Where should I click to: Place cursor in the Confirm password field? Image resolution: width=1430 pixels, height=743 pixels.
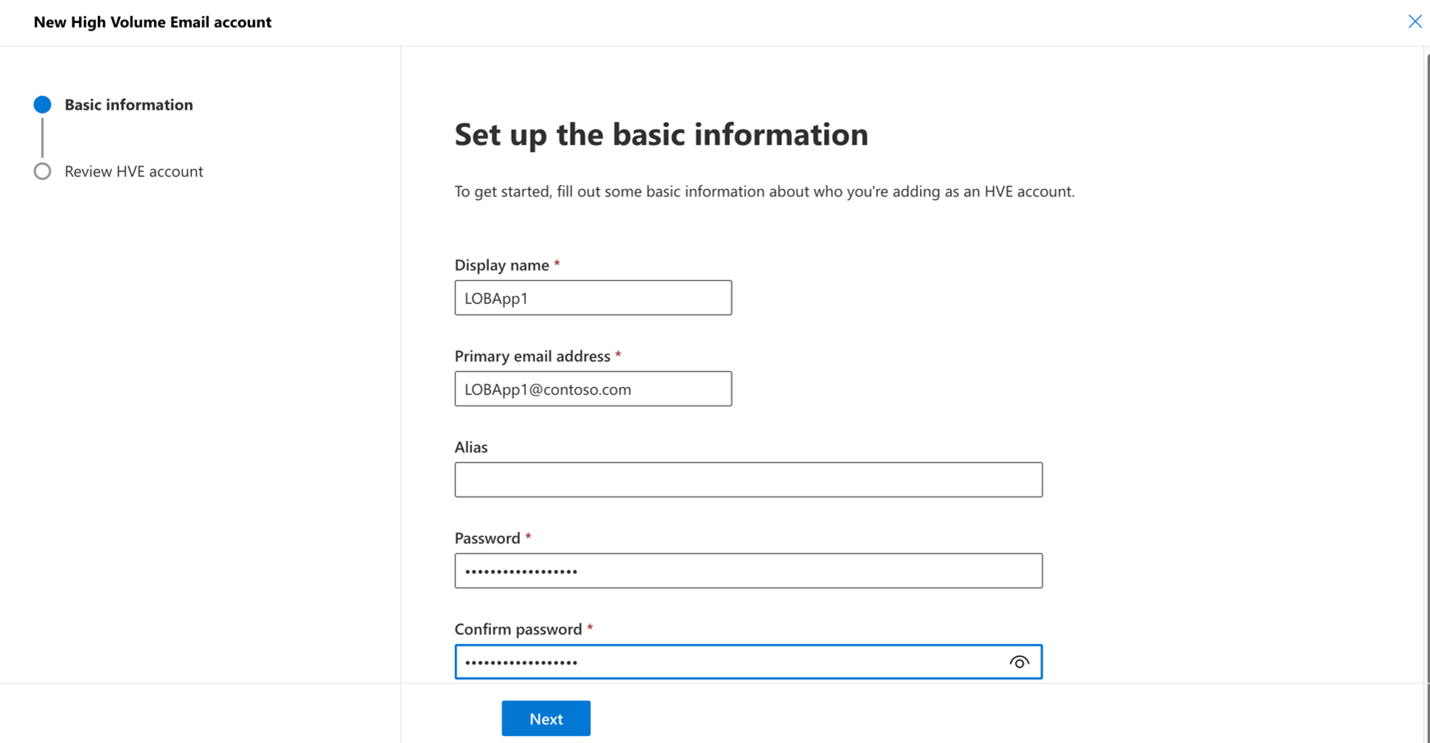pyautogui.click(x=730, y=662)
